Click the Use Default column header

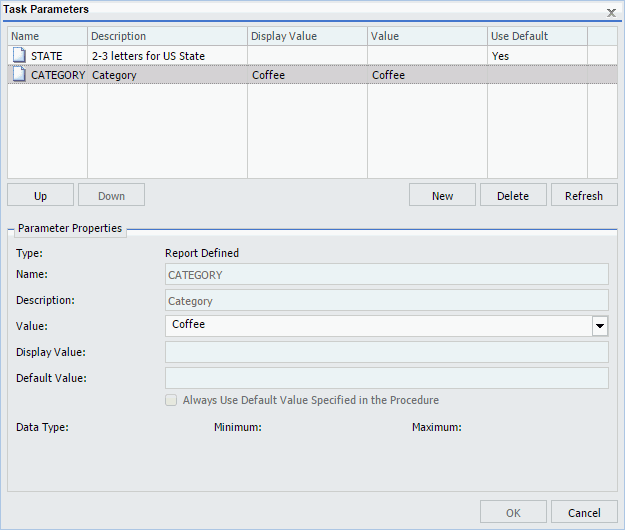(537, 36)
